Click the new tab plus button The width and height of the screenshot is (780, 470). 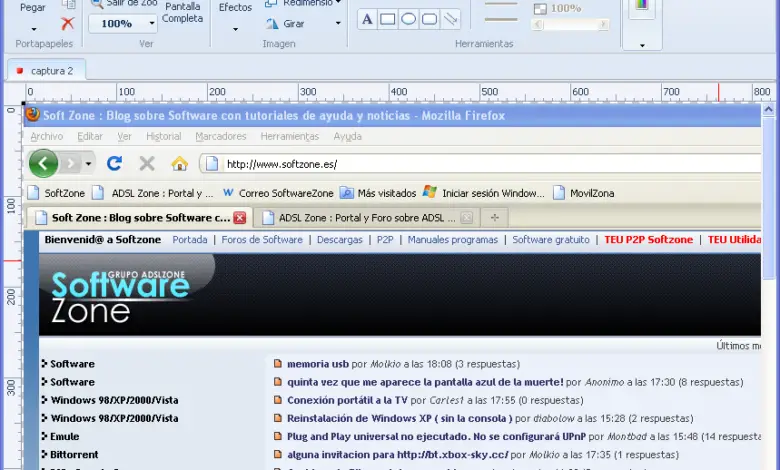(x=494, y=217)
